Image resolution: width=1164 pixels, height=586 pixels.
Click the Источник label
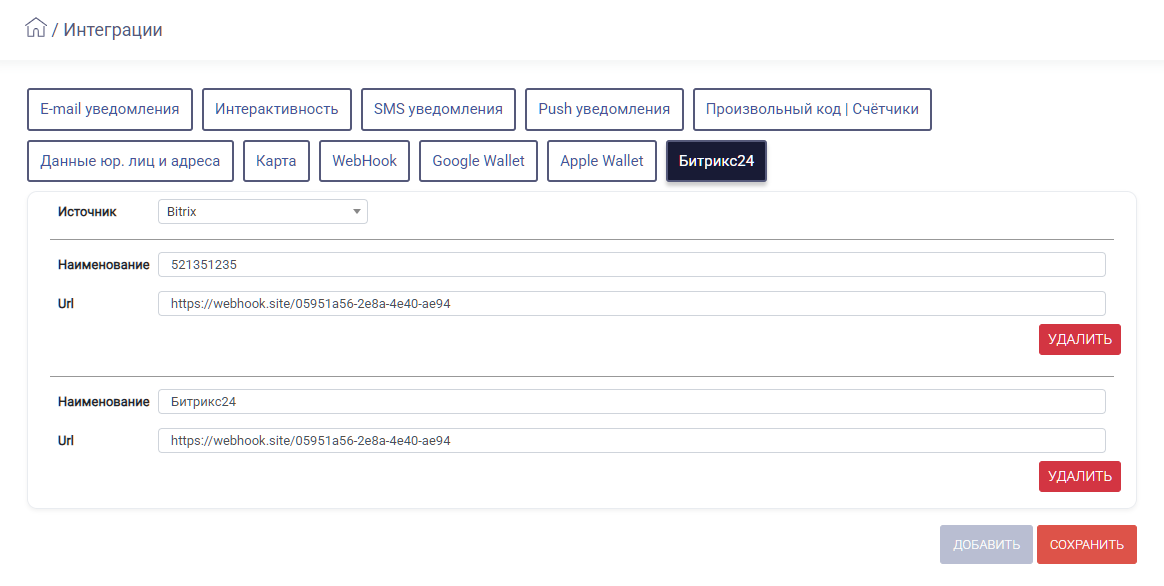point(87,212)
